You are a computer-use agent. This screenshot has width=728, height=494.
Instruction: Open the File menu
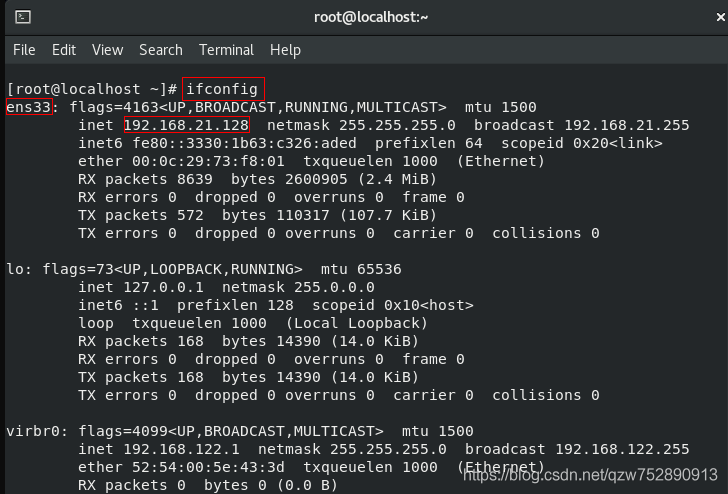point(24,50)
